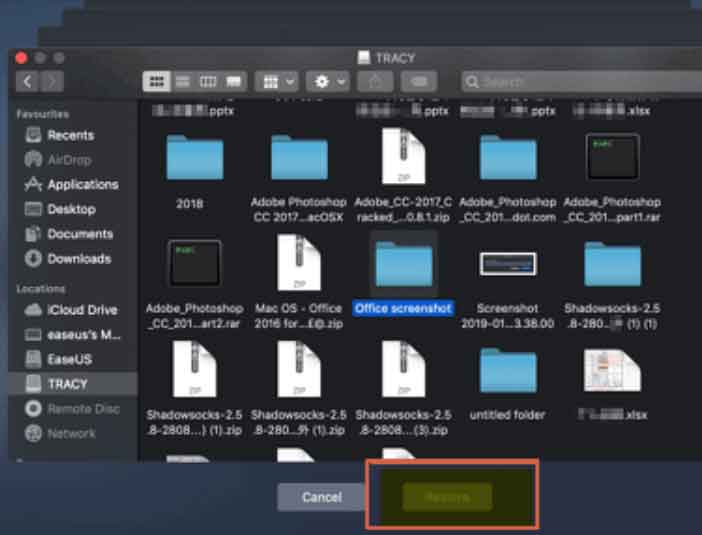
Task: Select the Office screenshot folder
Action: (x=403, y=263)
